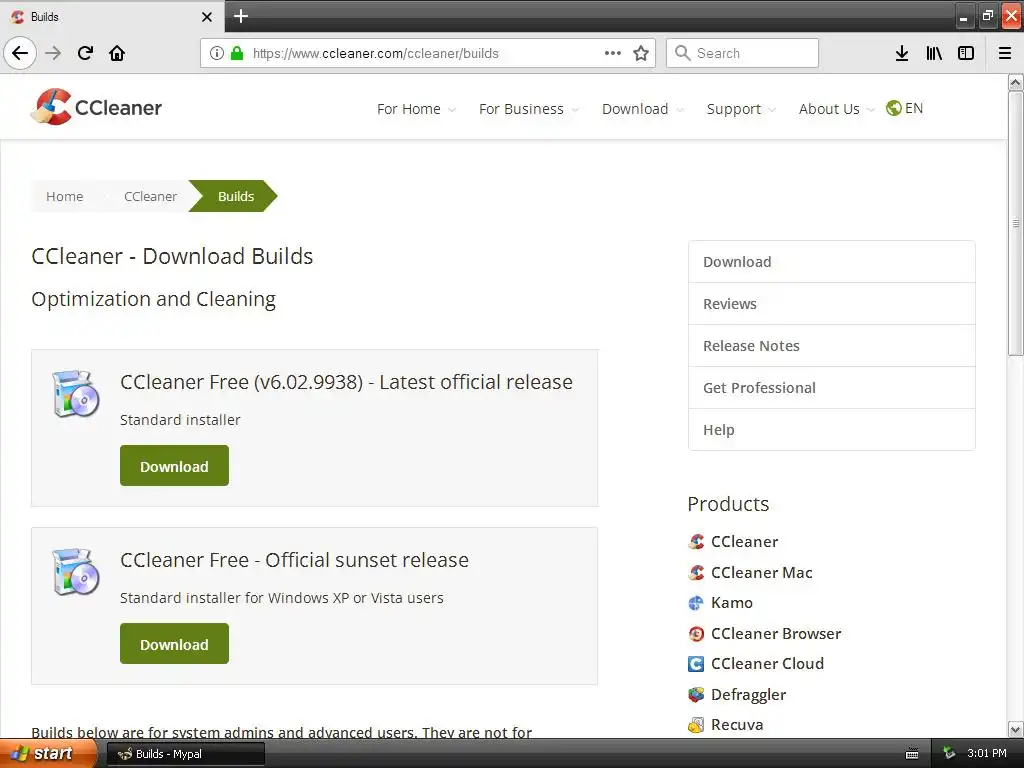Show site information icon in address bar
The height and width of the screenshot is (768, 1024).
click(x=217, y=53)
